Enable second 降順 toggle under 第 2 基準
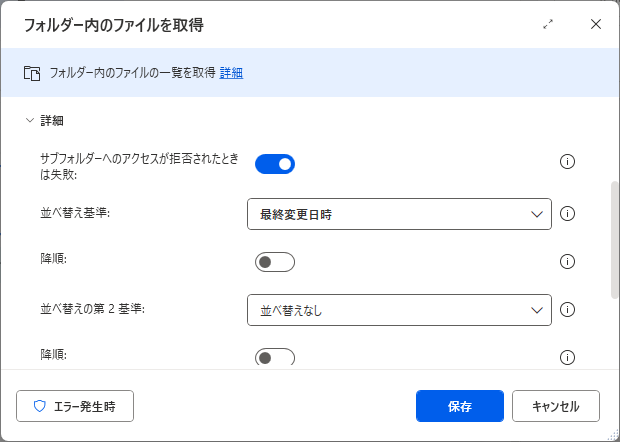Image resolution: width=620 pixels, height=442 pixels. (x=275, y=357)
